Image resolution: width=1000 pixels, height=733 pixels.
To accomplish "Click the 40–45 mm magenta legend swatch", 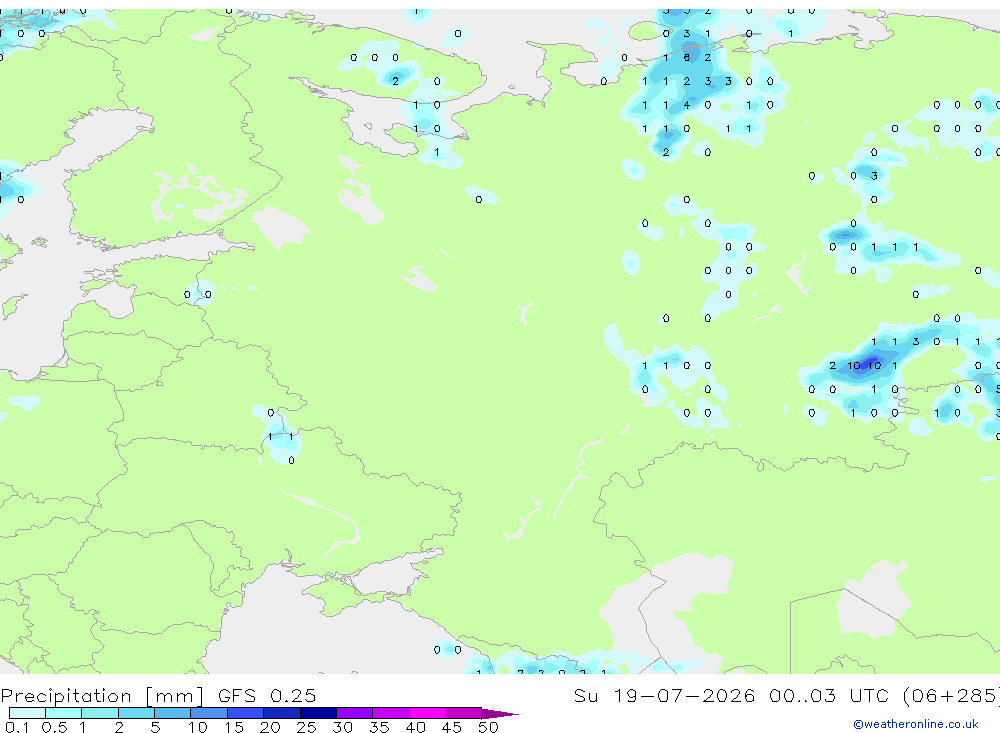I will click(427, 713).
